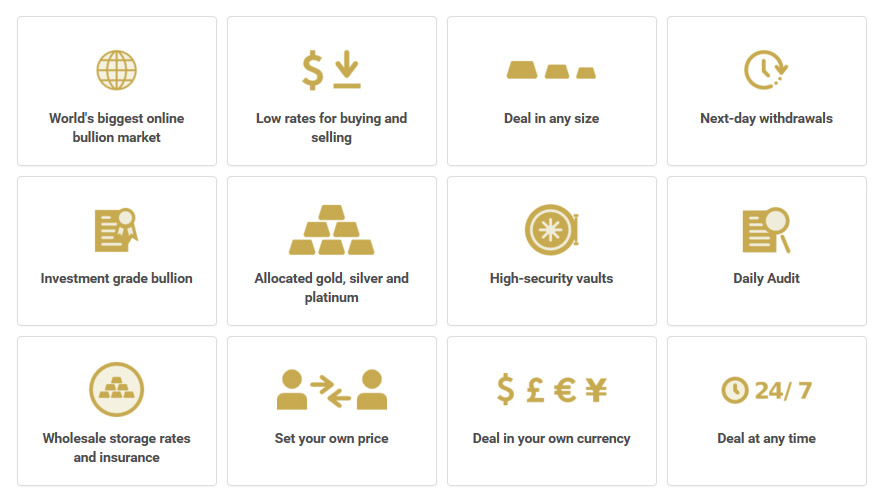The height and width of the screenshot is (500, 884).
Task: Click the 24/7 clock icon
Action: tap(766, 390)
